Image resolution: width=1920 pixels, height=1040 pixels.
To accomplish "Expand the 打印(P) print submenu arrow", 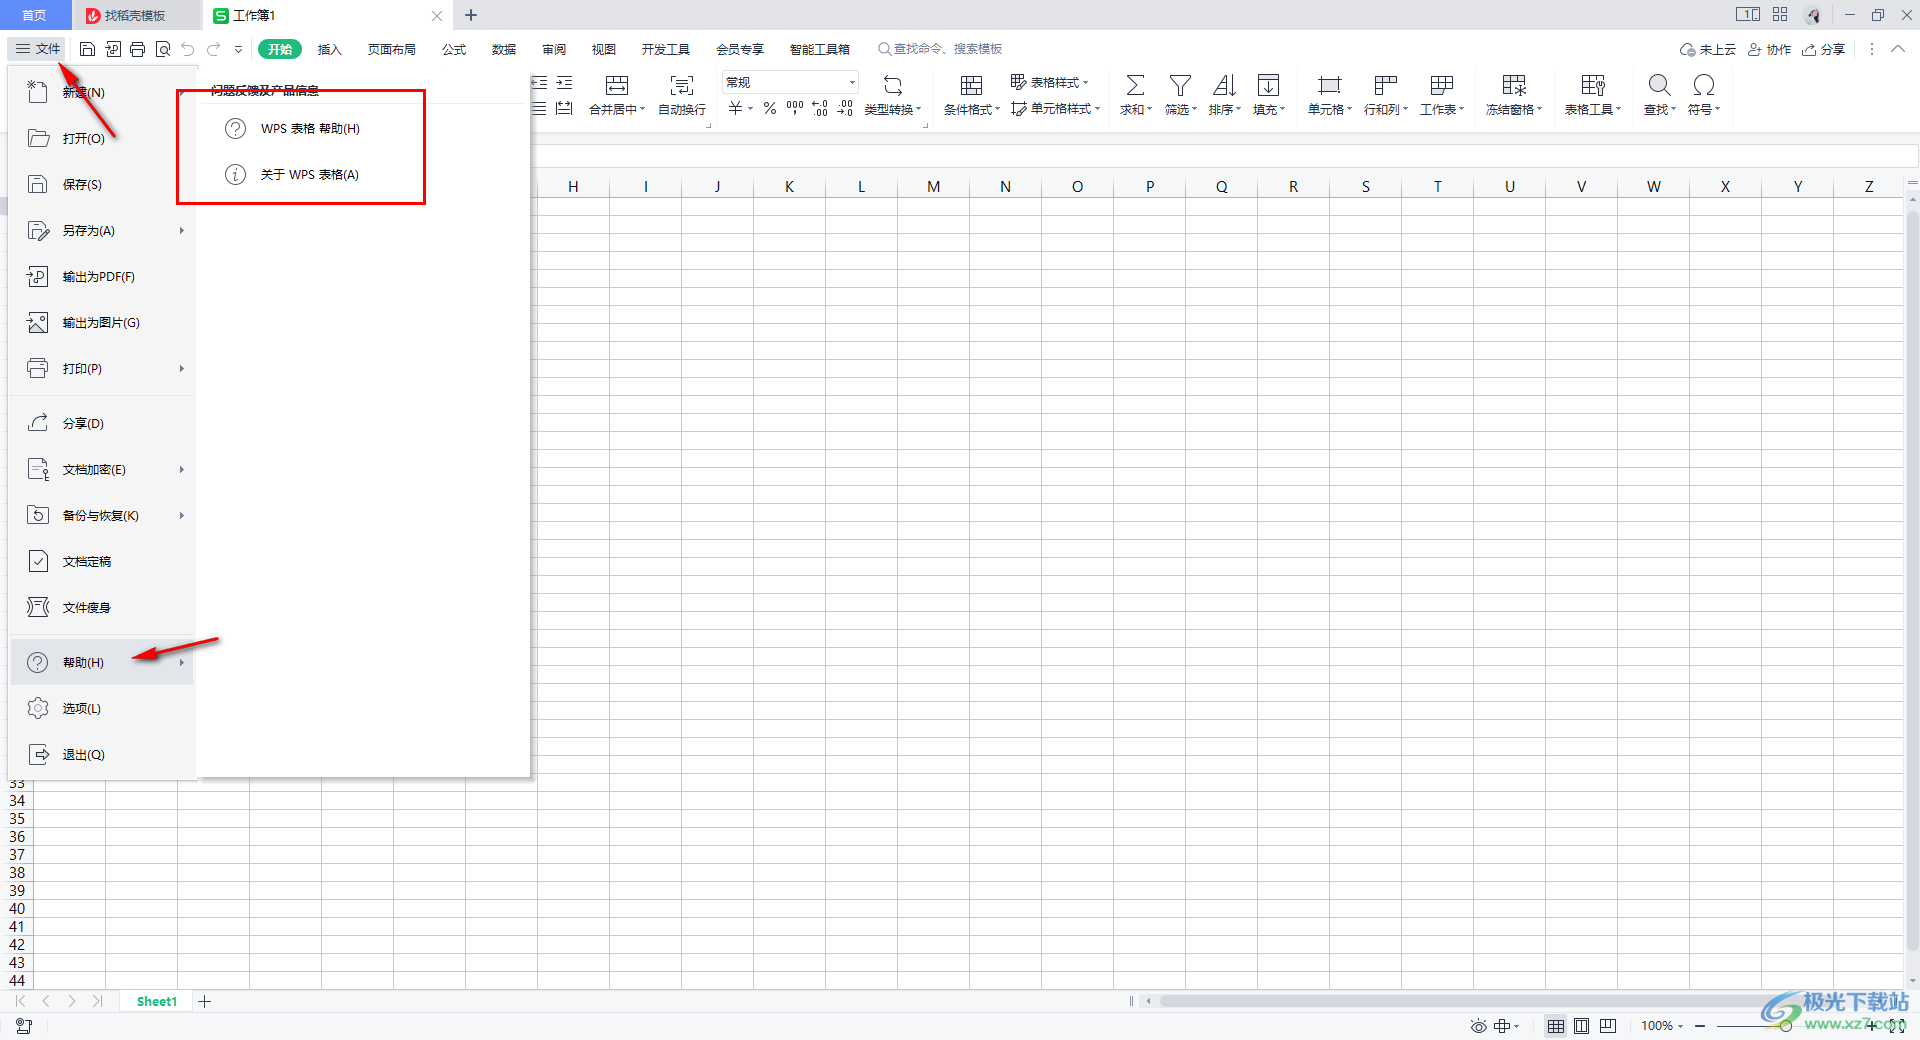I will click(181, 368).
